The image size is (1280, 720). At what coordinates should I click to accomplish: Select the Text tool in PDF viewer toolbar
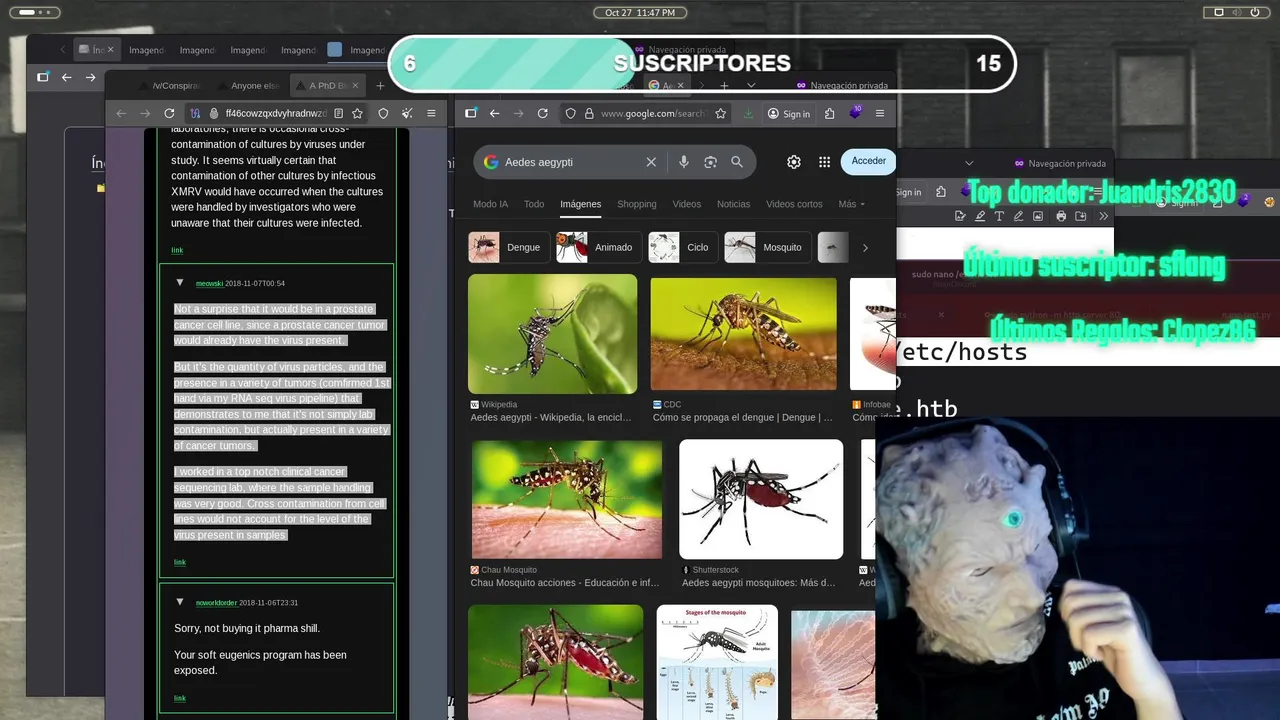[x=999, y=216]
